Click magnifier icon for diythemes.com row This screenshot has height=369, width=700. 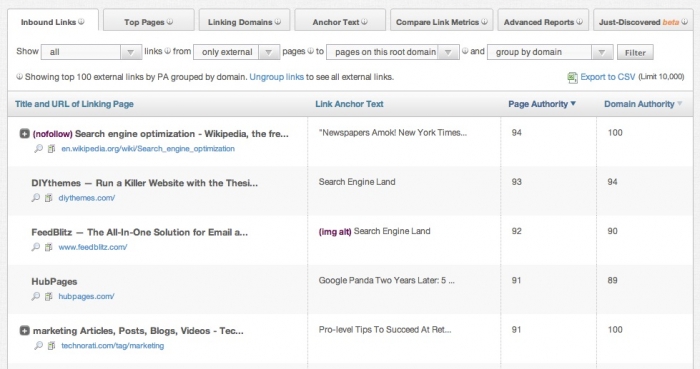pyautogui.click(x=36, y=198)
